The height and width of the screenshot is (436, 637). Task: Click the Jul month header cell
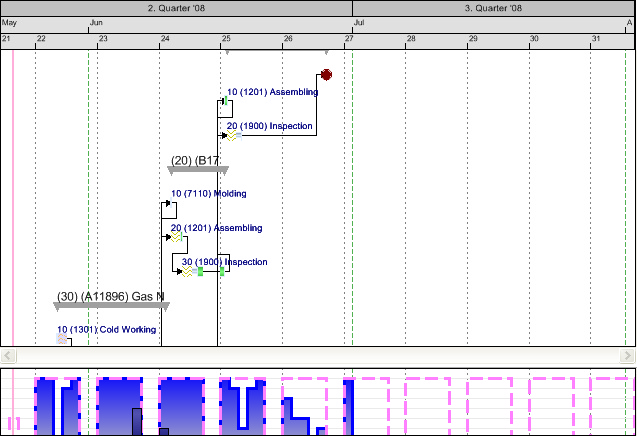pyautogui.click(x=492, y=22)
